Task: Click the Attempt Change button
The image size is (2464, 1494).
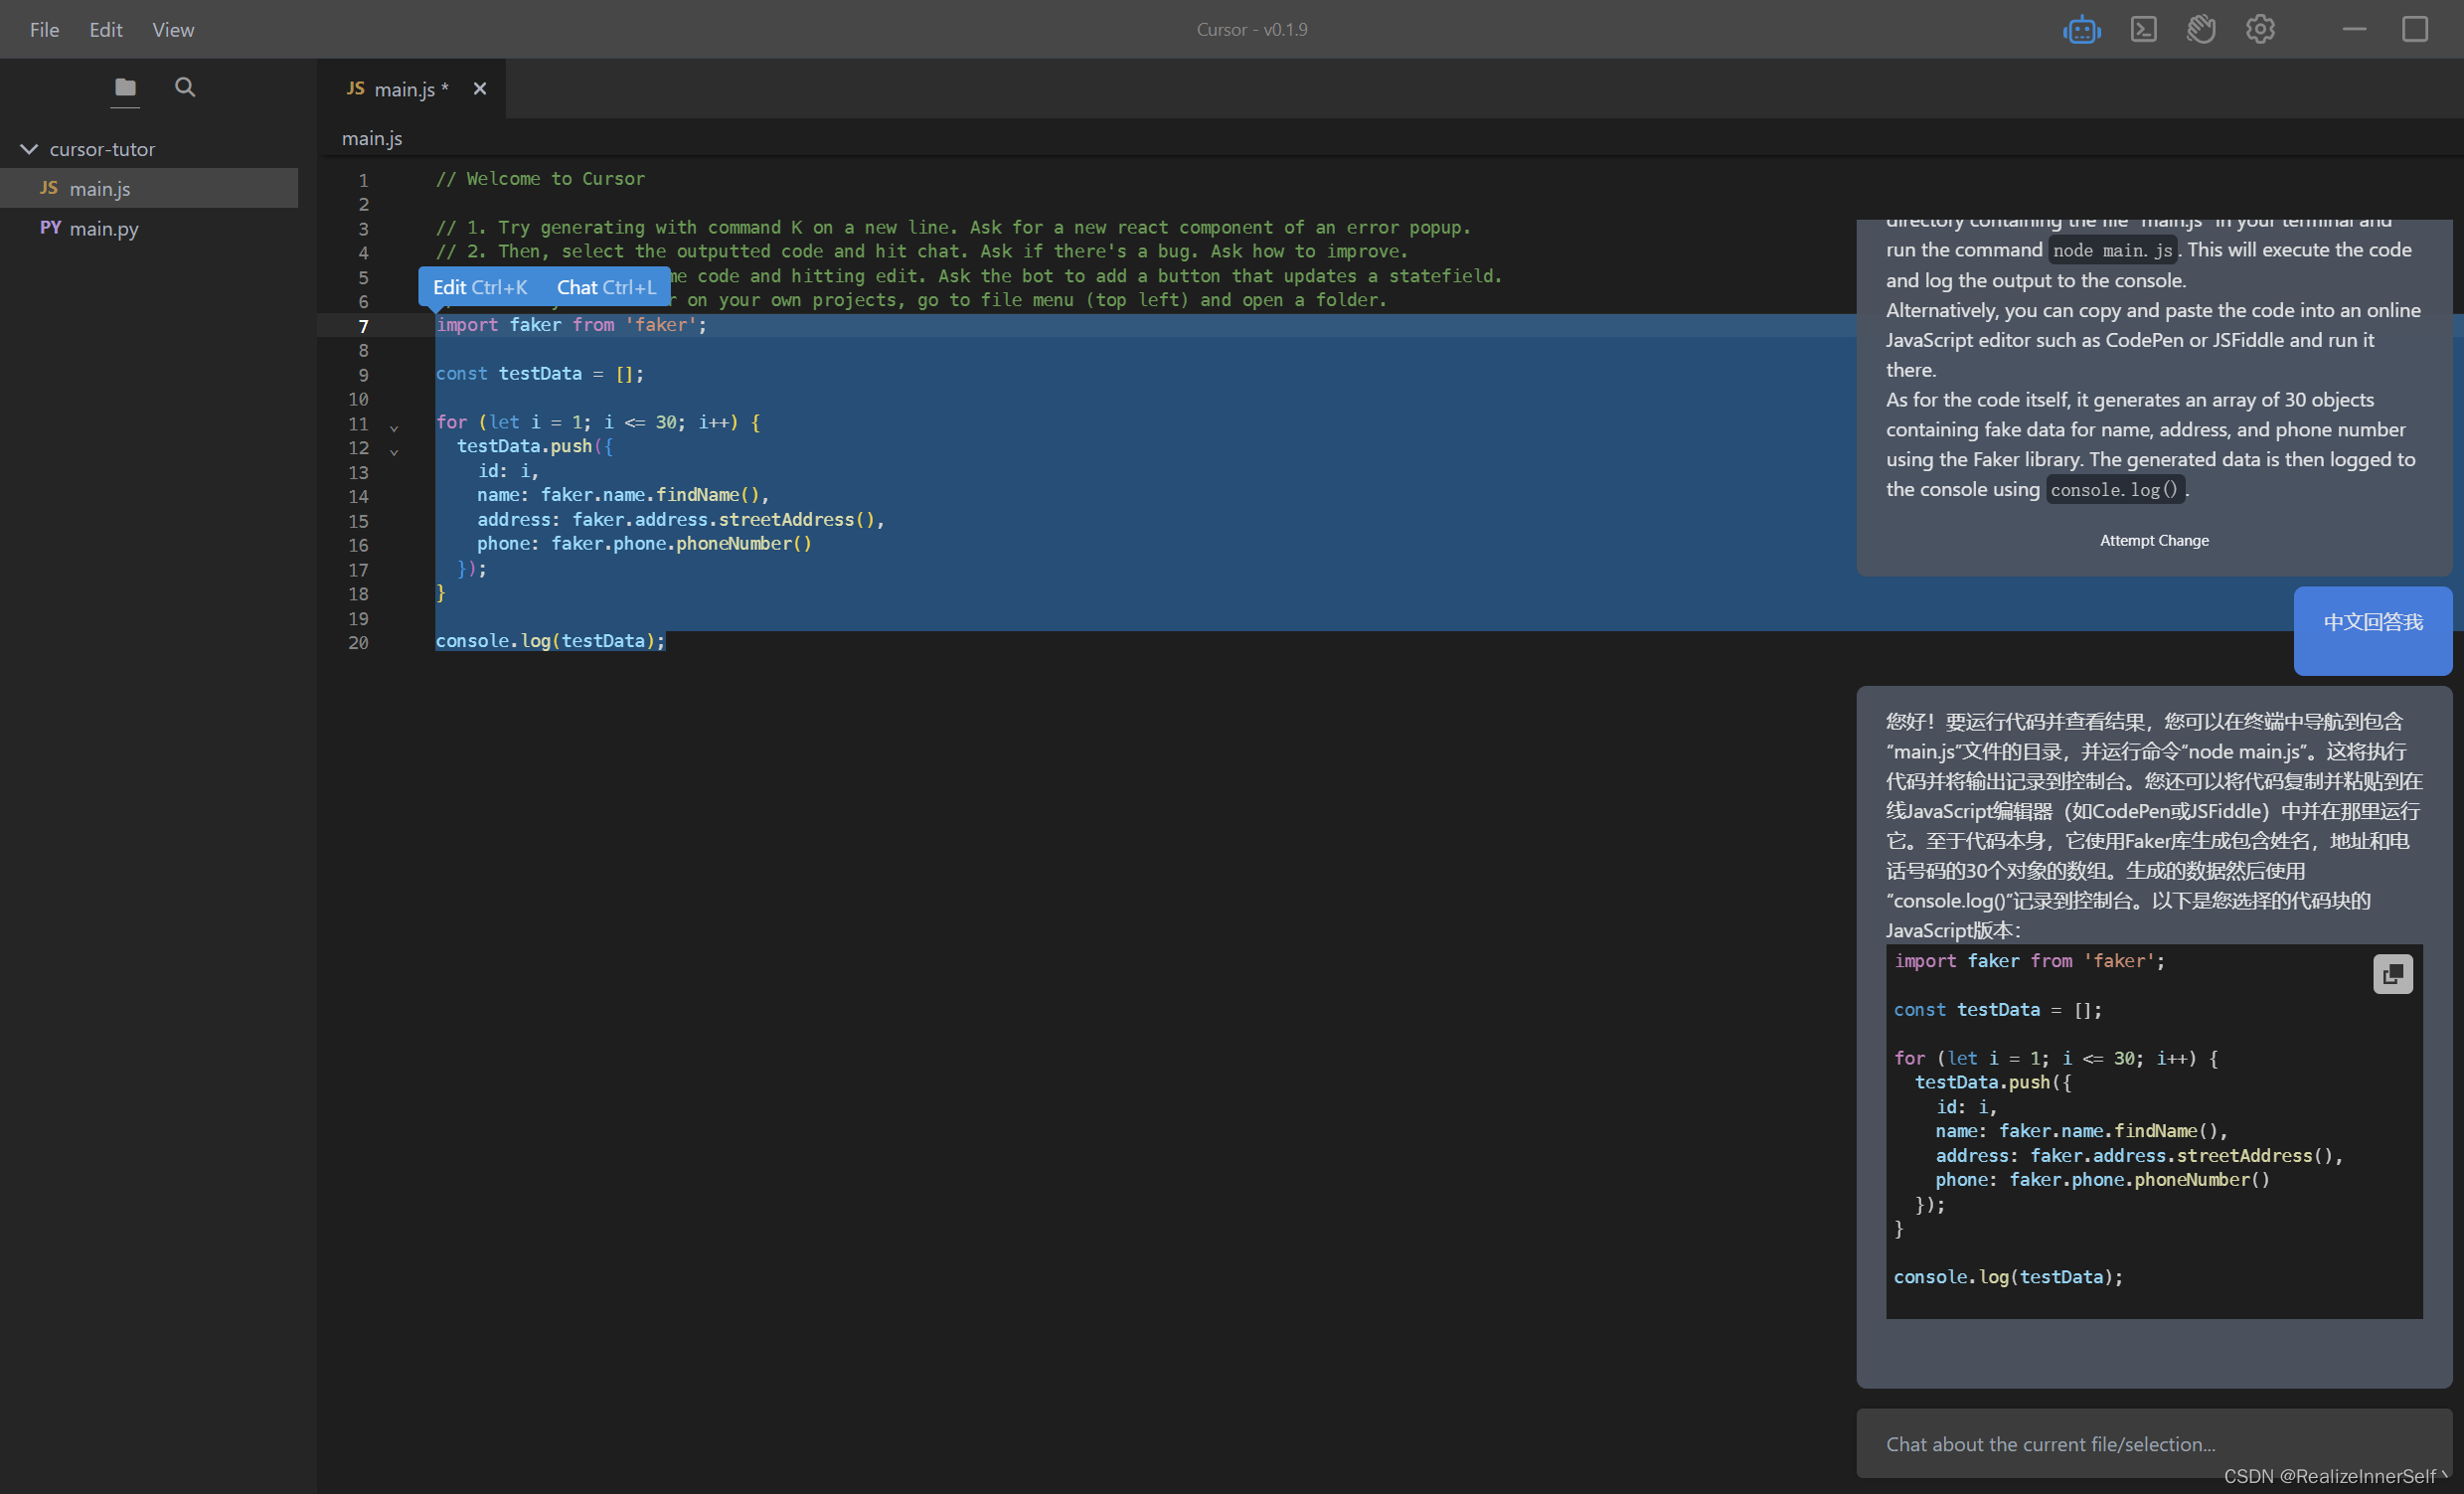Action: coord(2154,540)
